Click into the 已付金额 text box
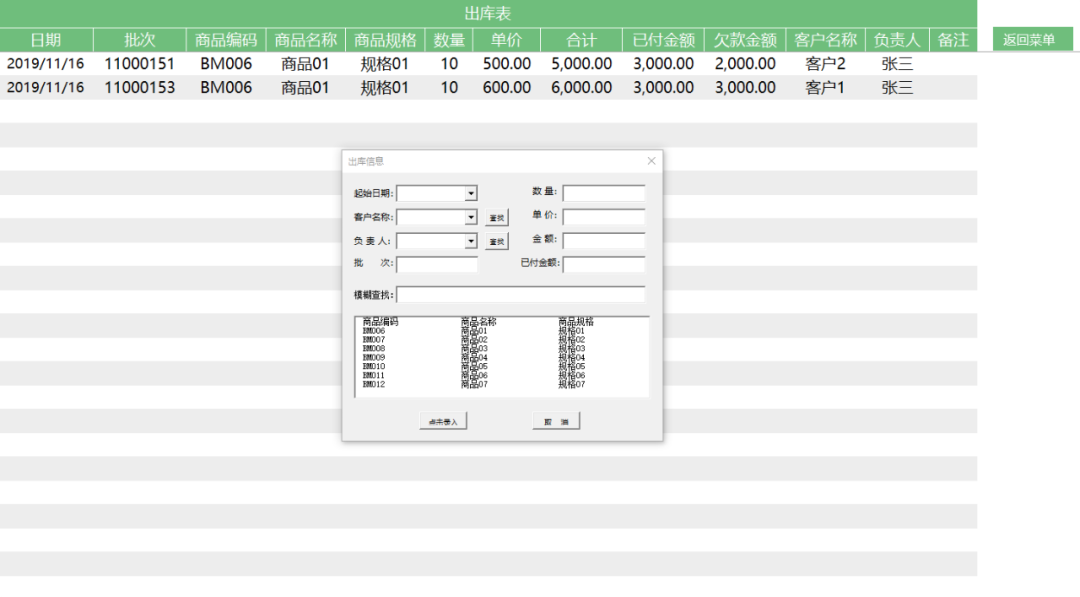1080x597 pixels. click(603, 264)
